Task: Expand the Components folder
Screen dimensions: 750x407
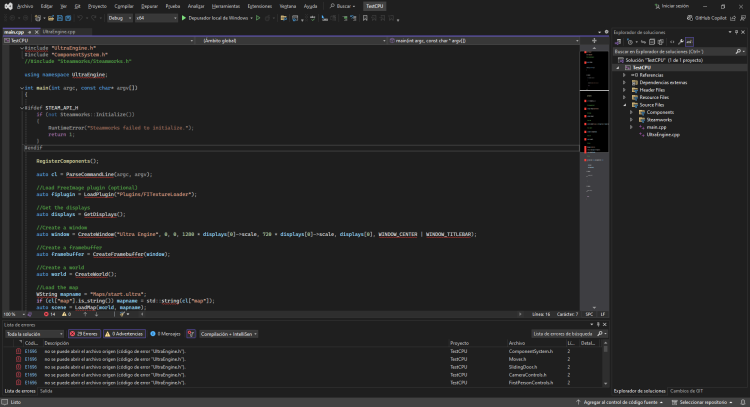Action: click(x=631, y=112)
